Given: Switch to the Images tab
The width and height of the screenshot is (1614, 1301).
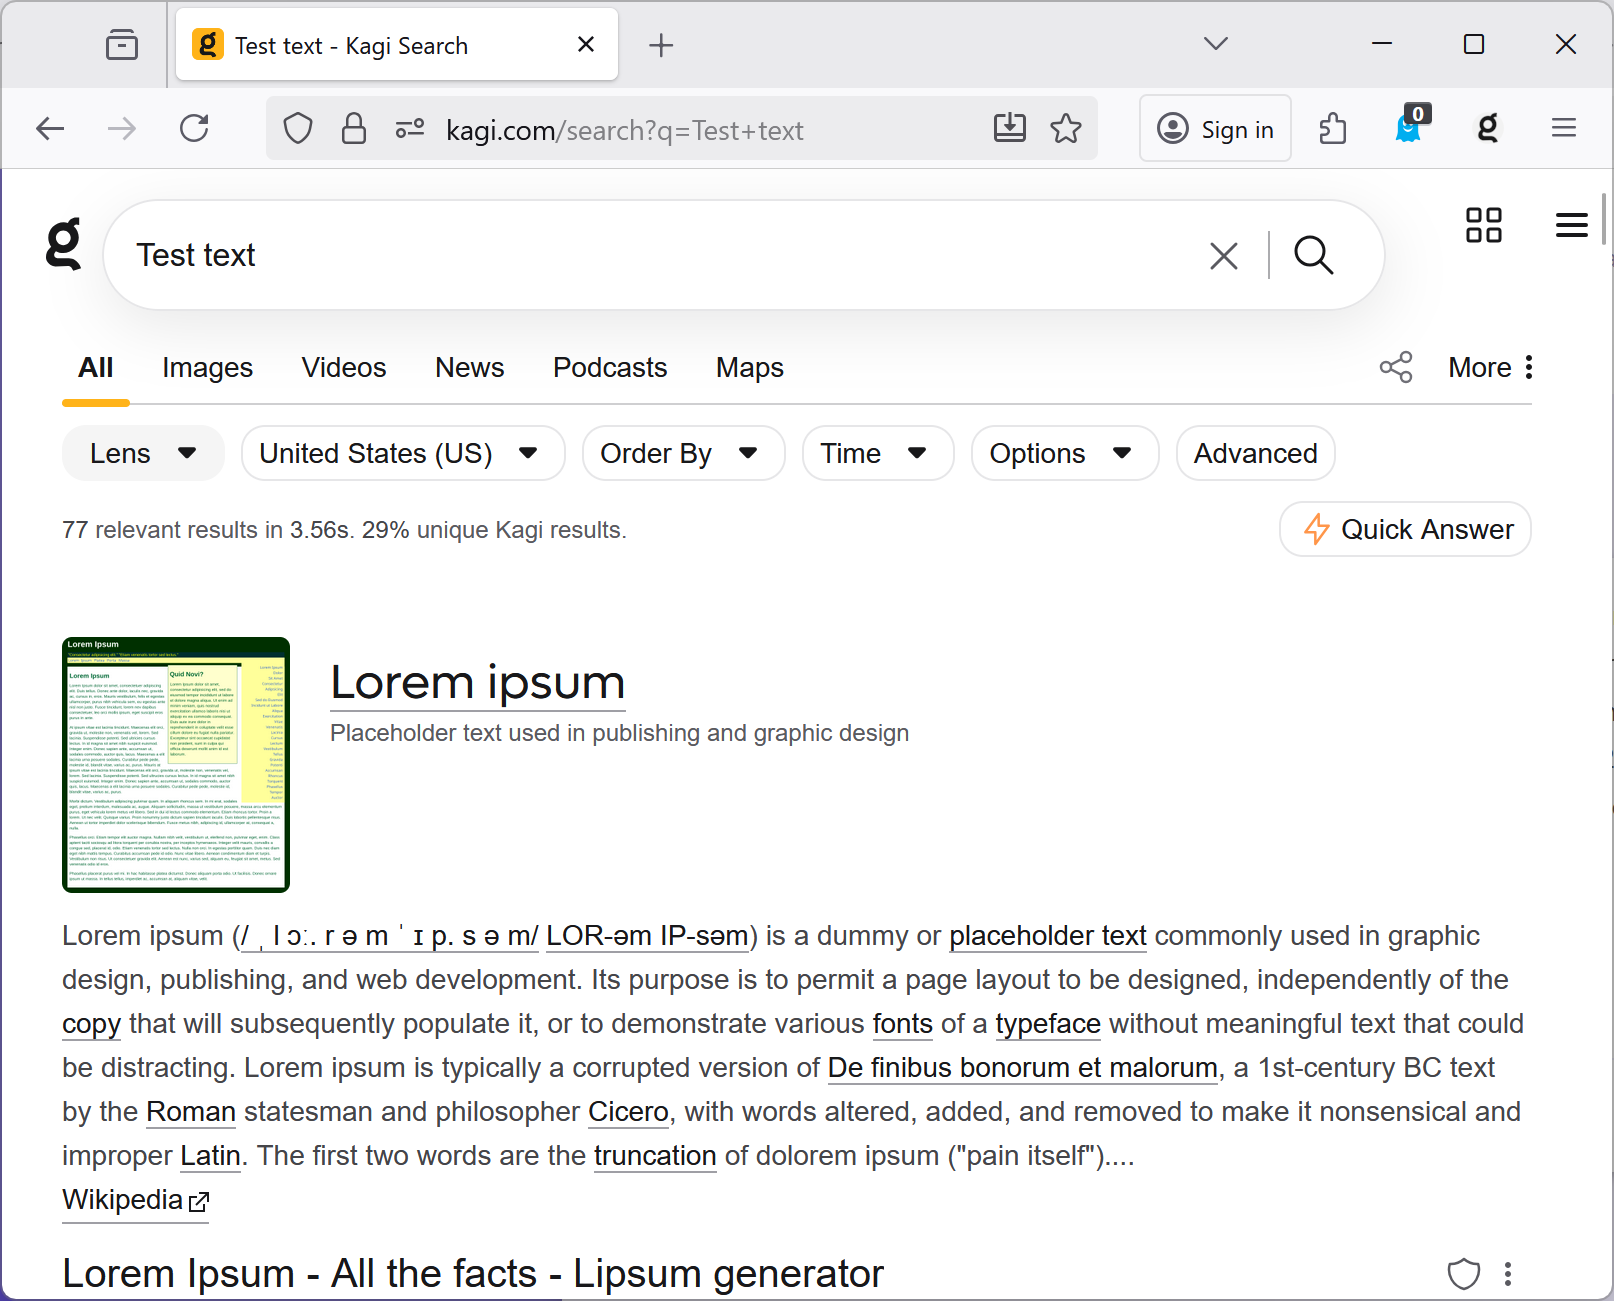Looking at the screenshot, I should pyautogui.click(x=207, y=368).
